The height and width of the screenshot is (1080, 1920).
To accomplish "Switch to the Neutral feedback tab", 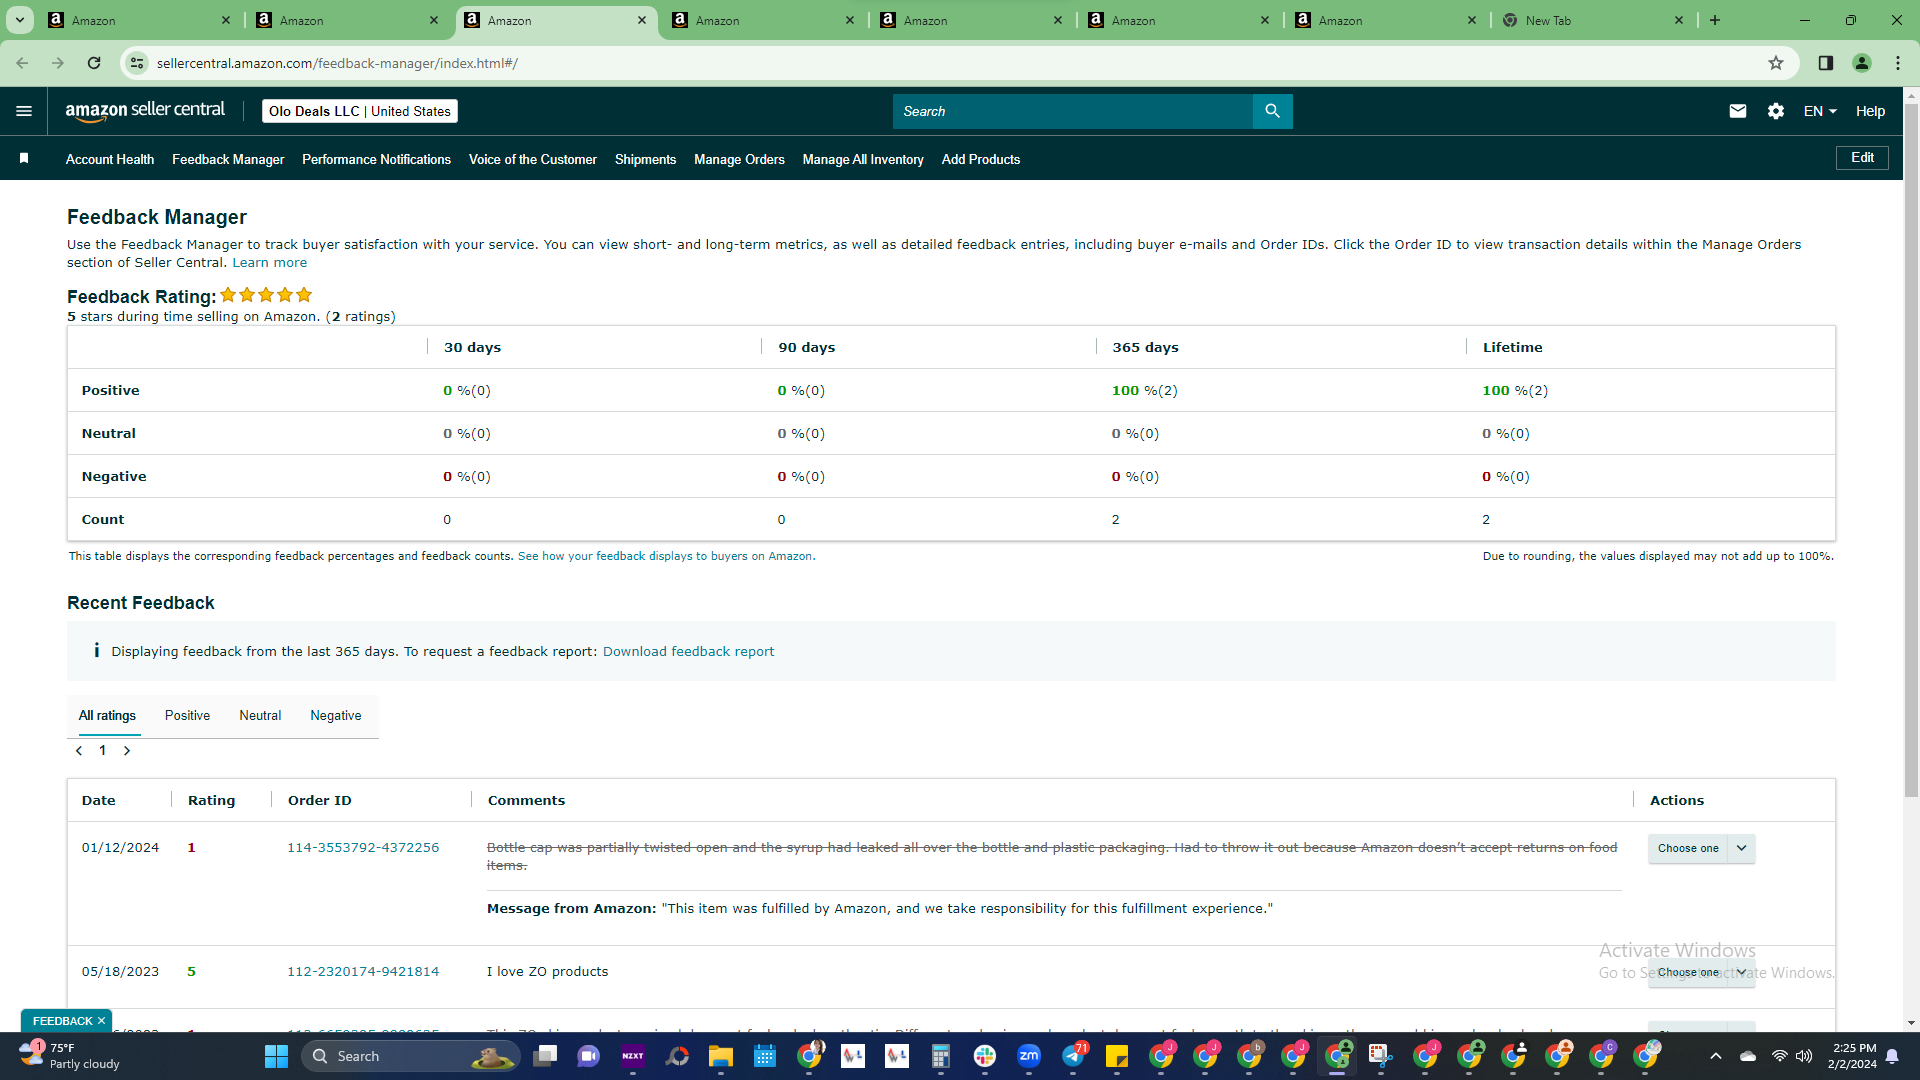I will tap(260, 715).
